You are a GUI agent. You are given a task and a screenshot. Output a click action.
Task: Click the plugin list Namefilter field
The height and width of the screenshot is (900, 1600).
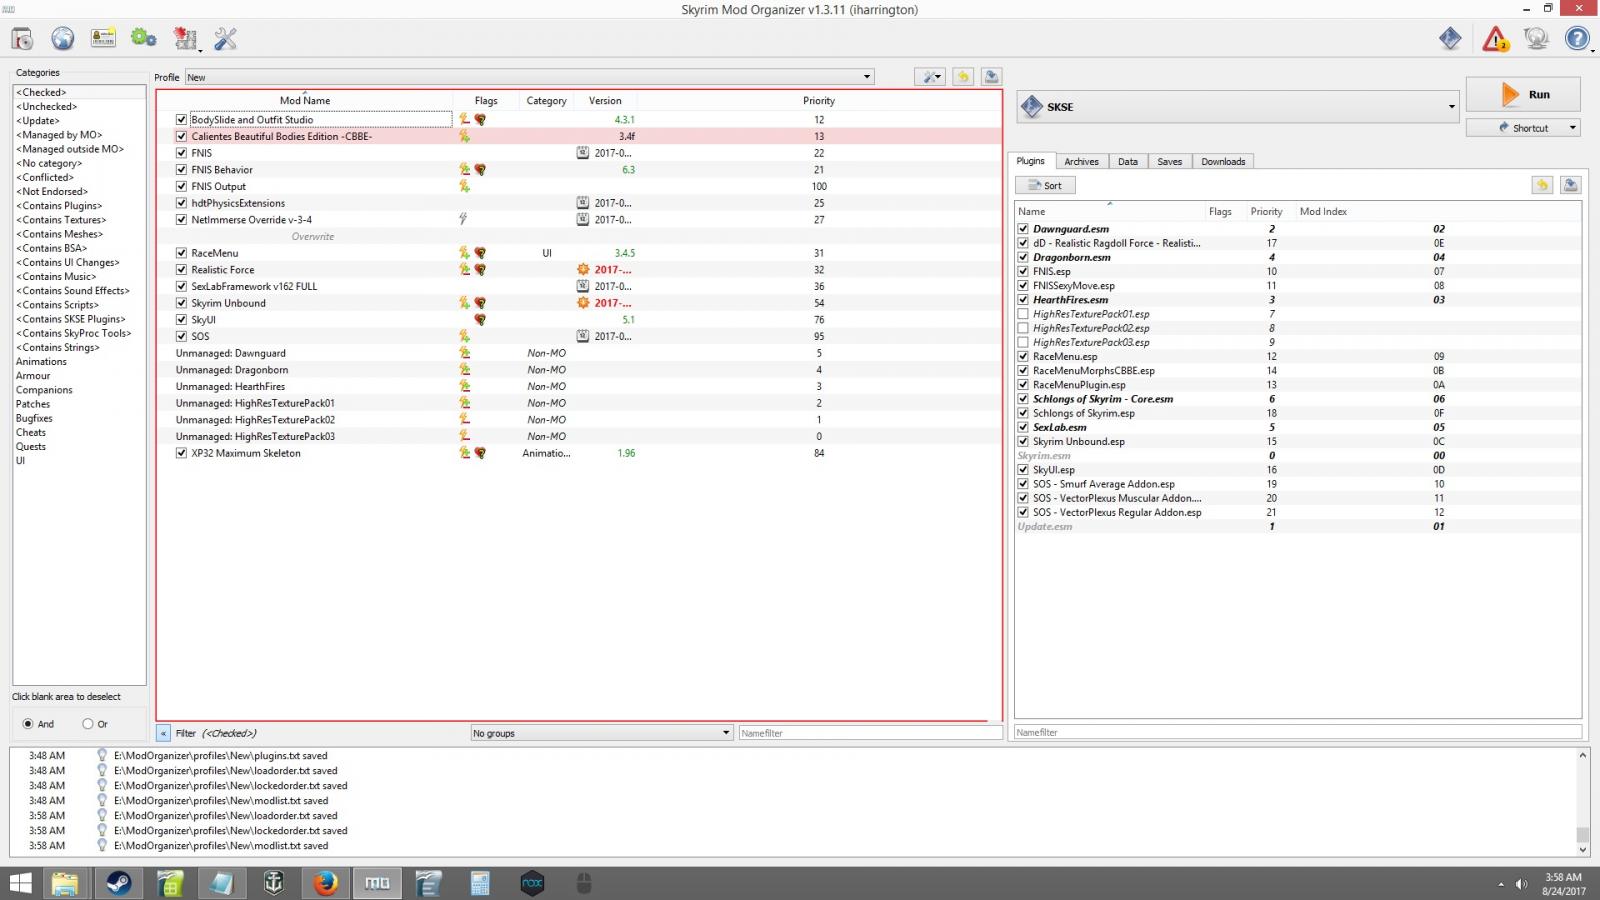point(1298,732)
